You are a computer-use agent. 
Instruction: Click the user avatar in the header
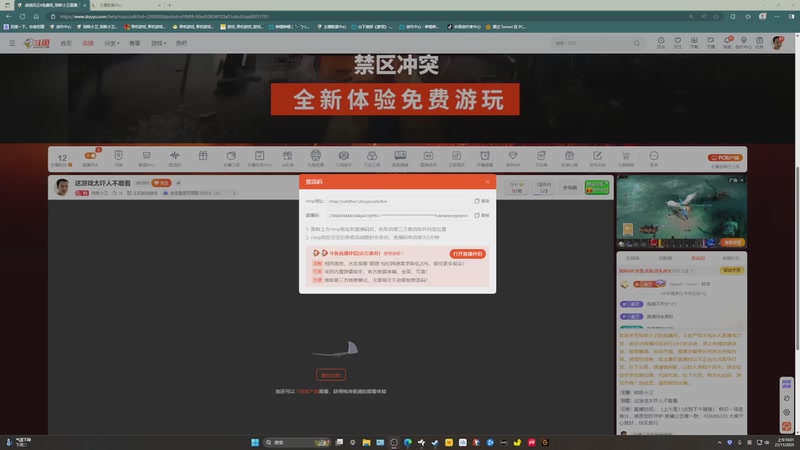pos(778,43)
